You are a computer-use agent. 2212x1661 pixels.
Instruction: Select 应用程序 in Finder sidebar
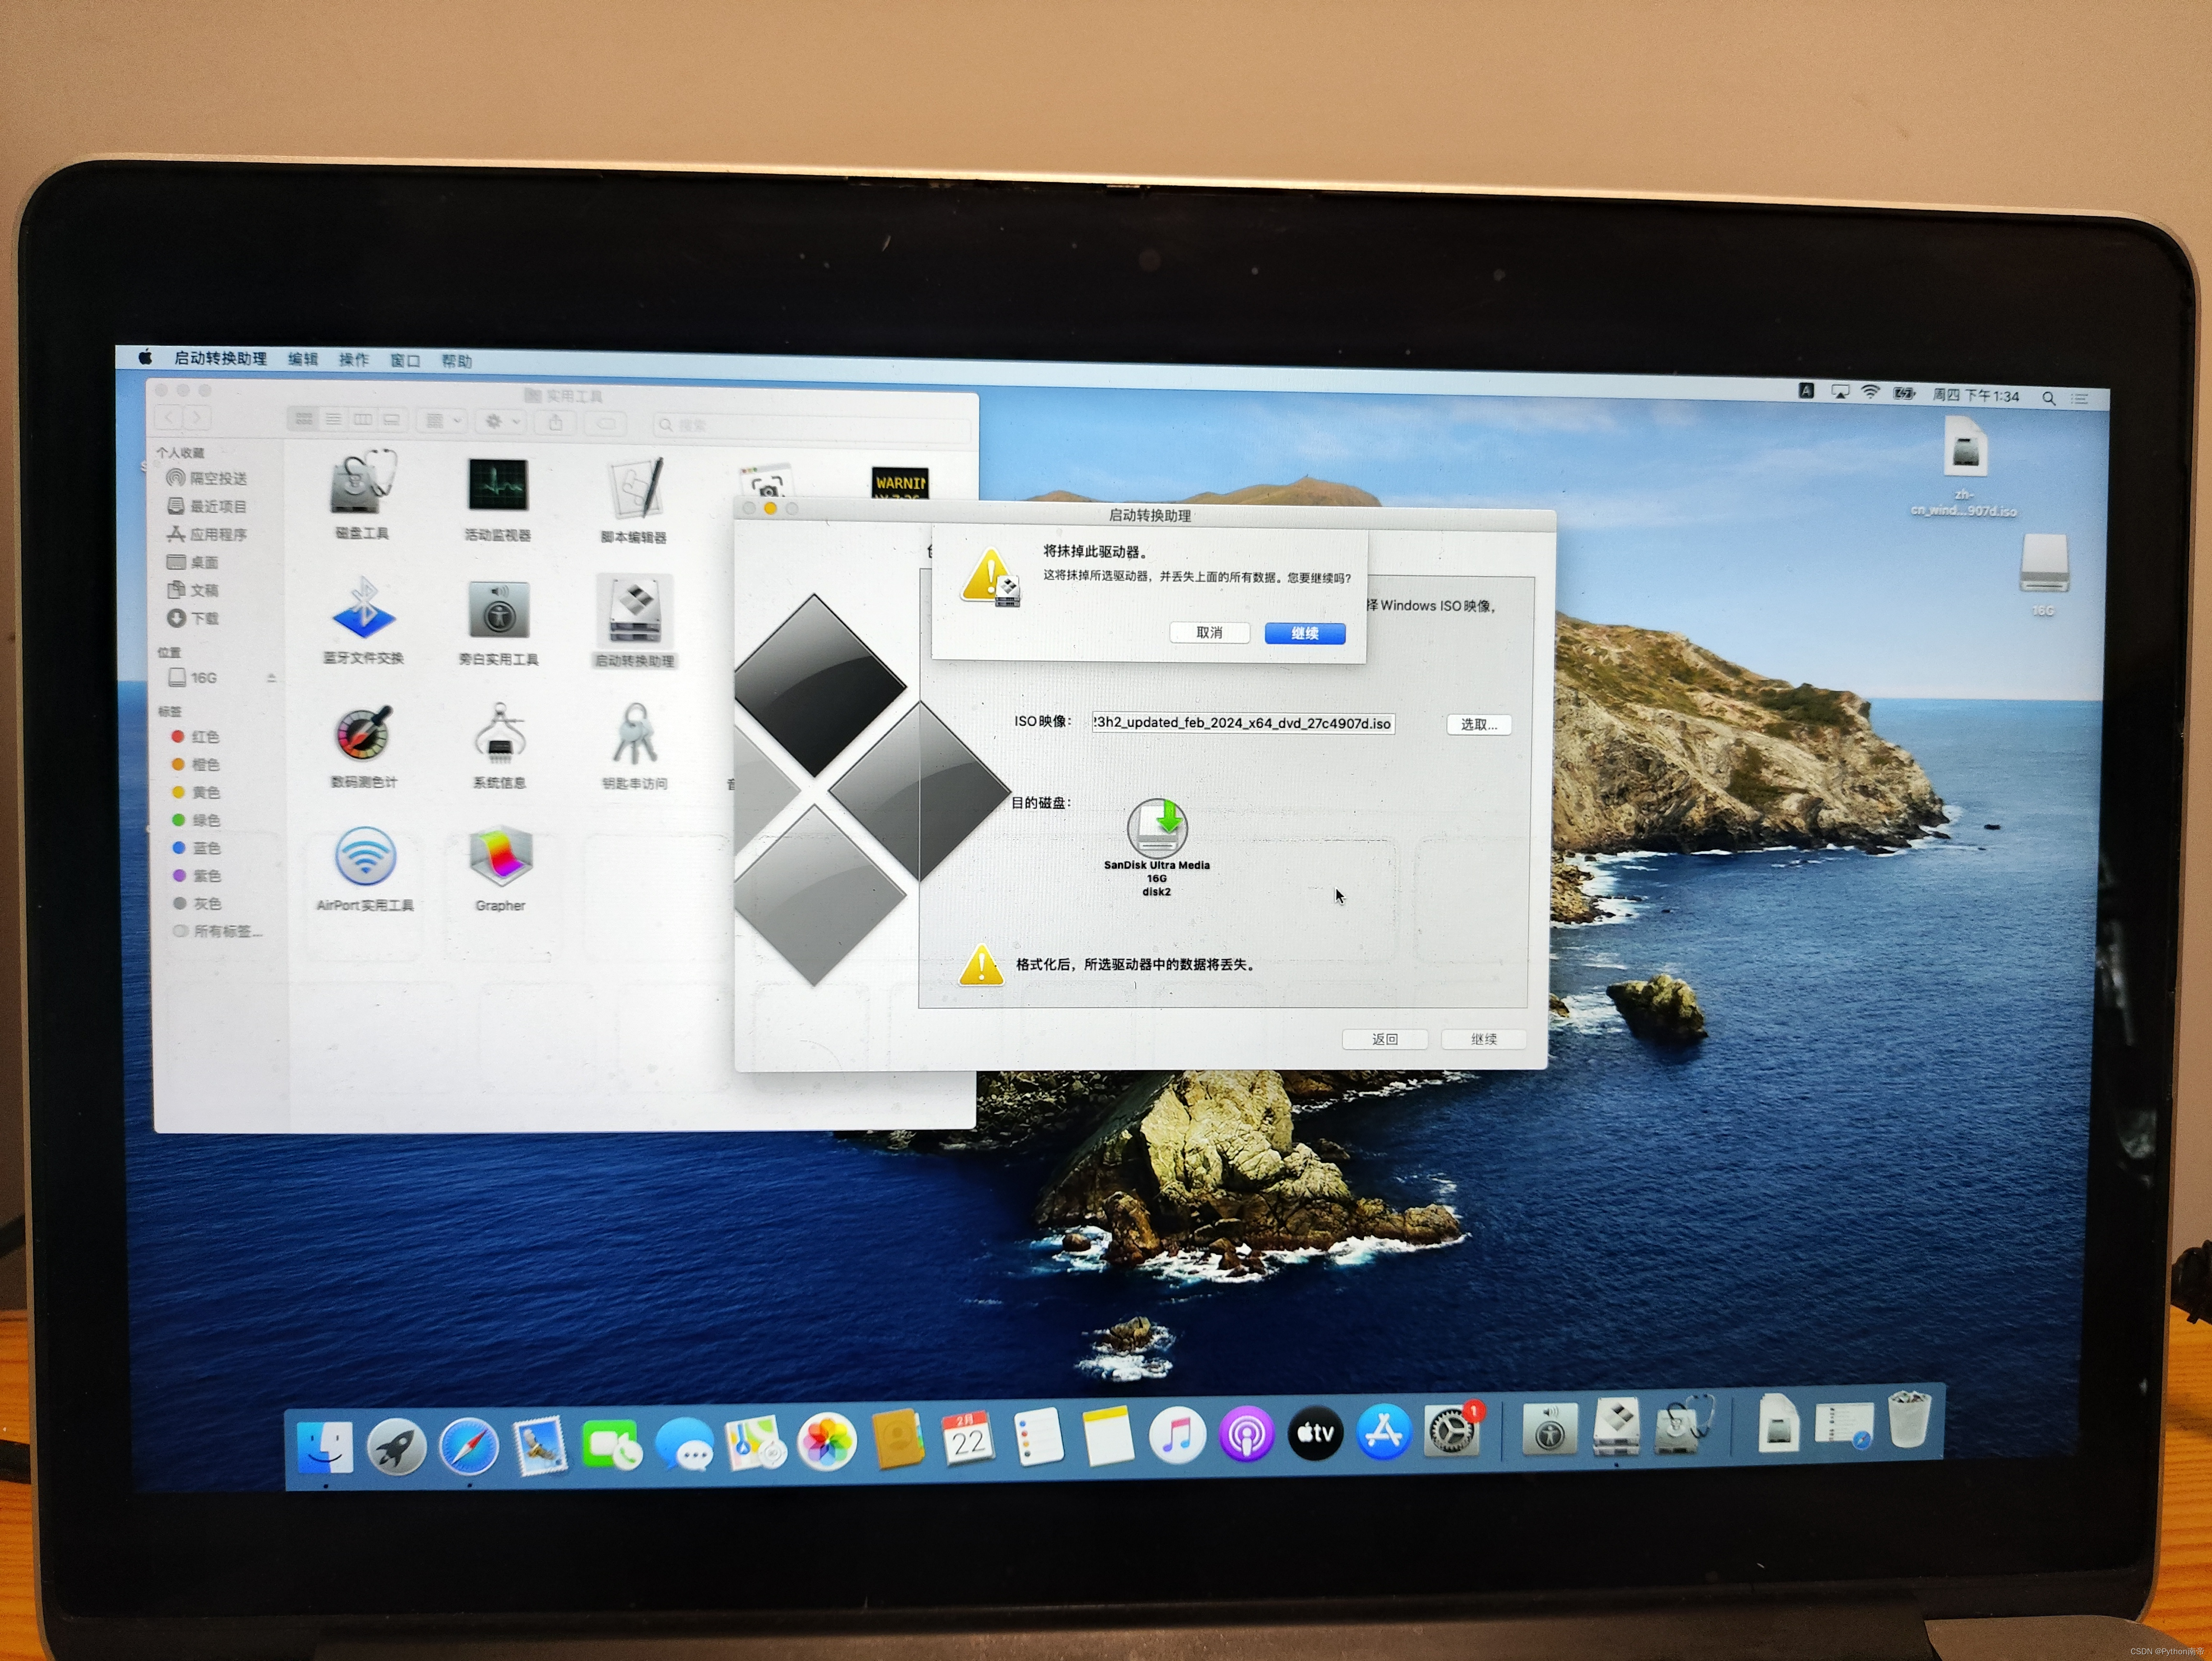coord(207,534)
